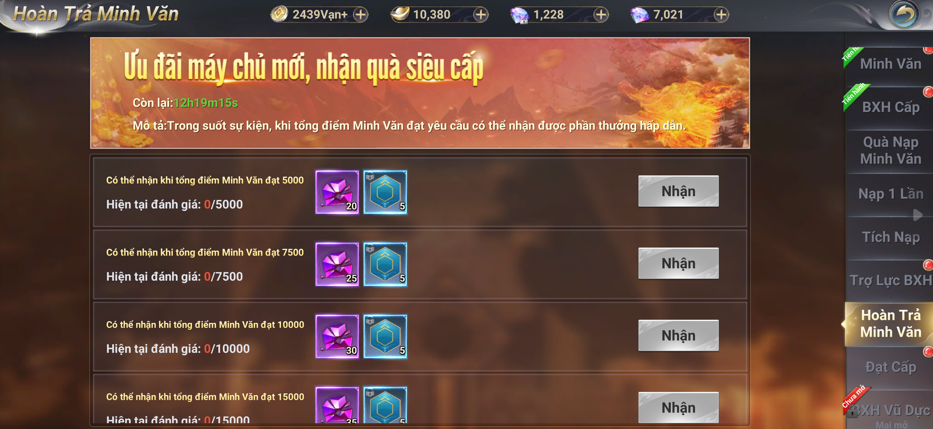The width and height of the screenshot is (933, 429).
Task: Tap the plus next to 10,380 silver ingots
Action: [x=481, y=15]
